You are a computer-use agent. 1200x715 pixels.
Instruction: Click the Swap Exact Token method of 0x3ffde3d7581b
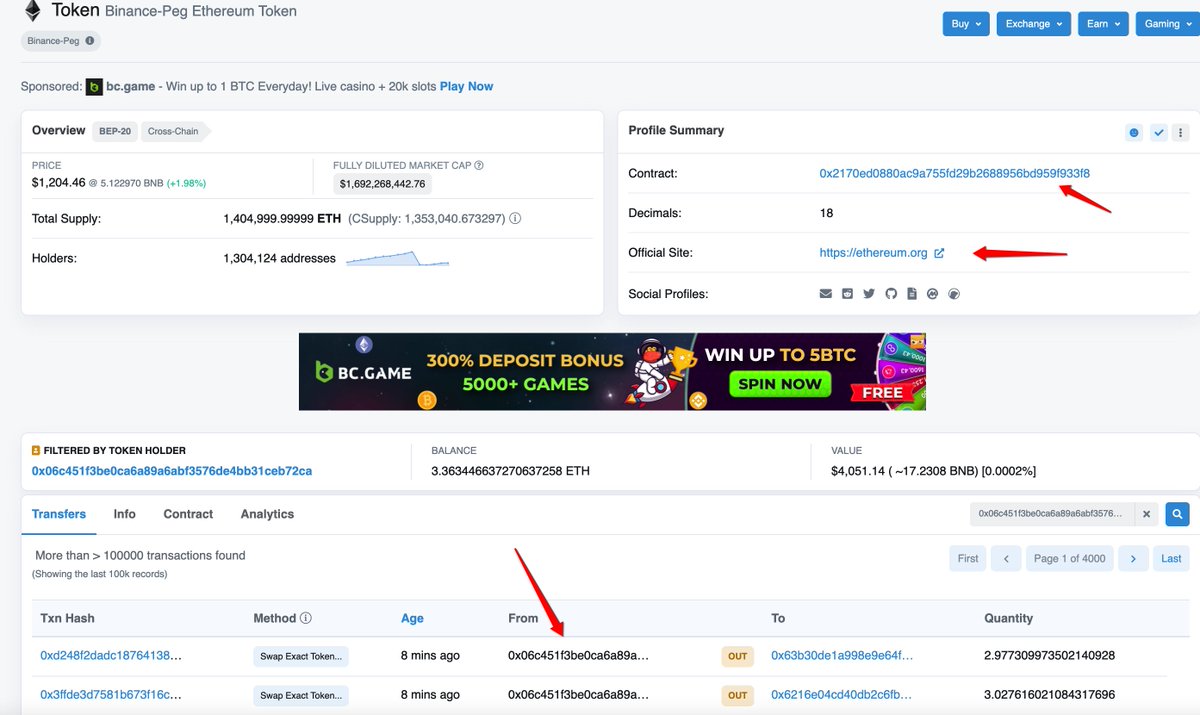[x=301, y=695]
